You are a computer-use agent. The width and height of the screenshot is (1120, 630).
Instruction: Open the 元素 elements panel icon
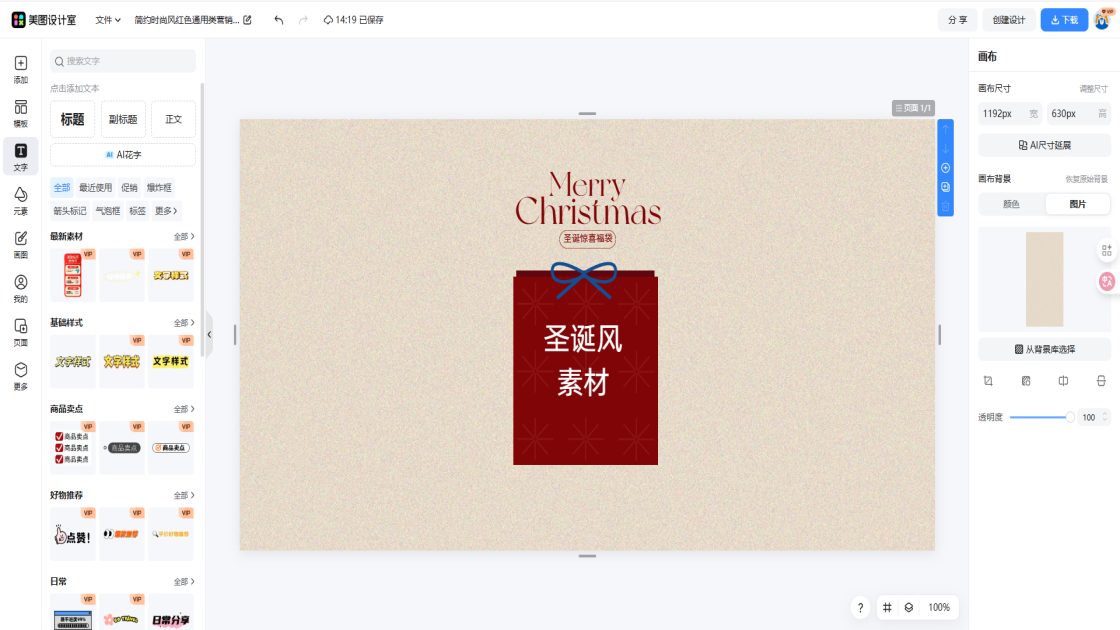(20, 199)
